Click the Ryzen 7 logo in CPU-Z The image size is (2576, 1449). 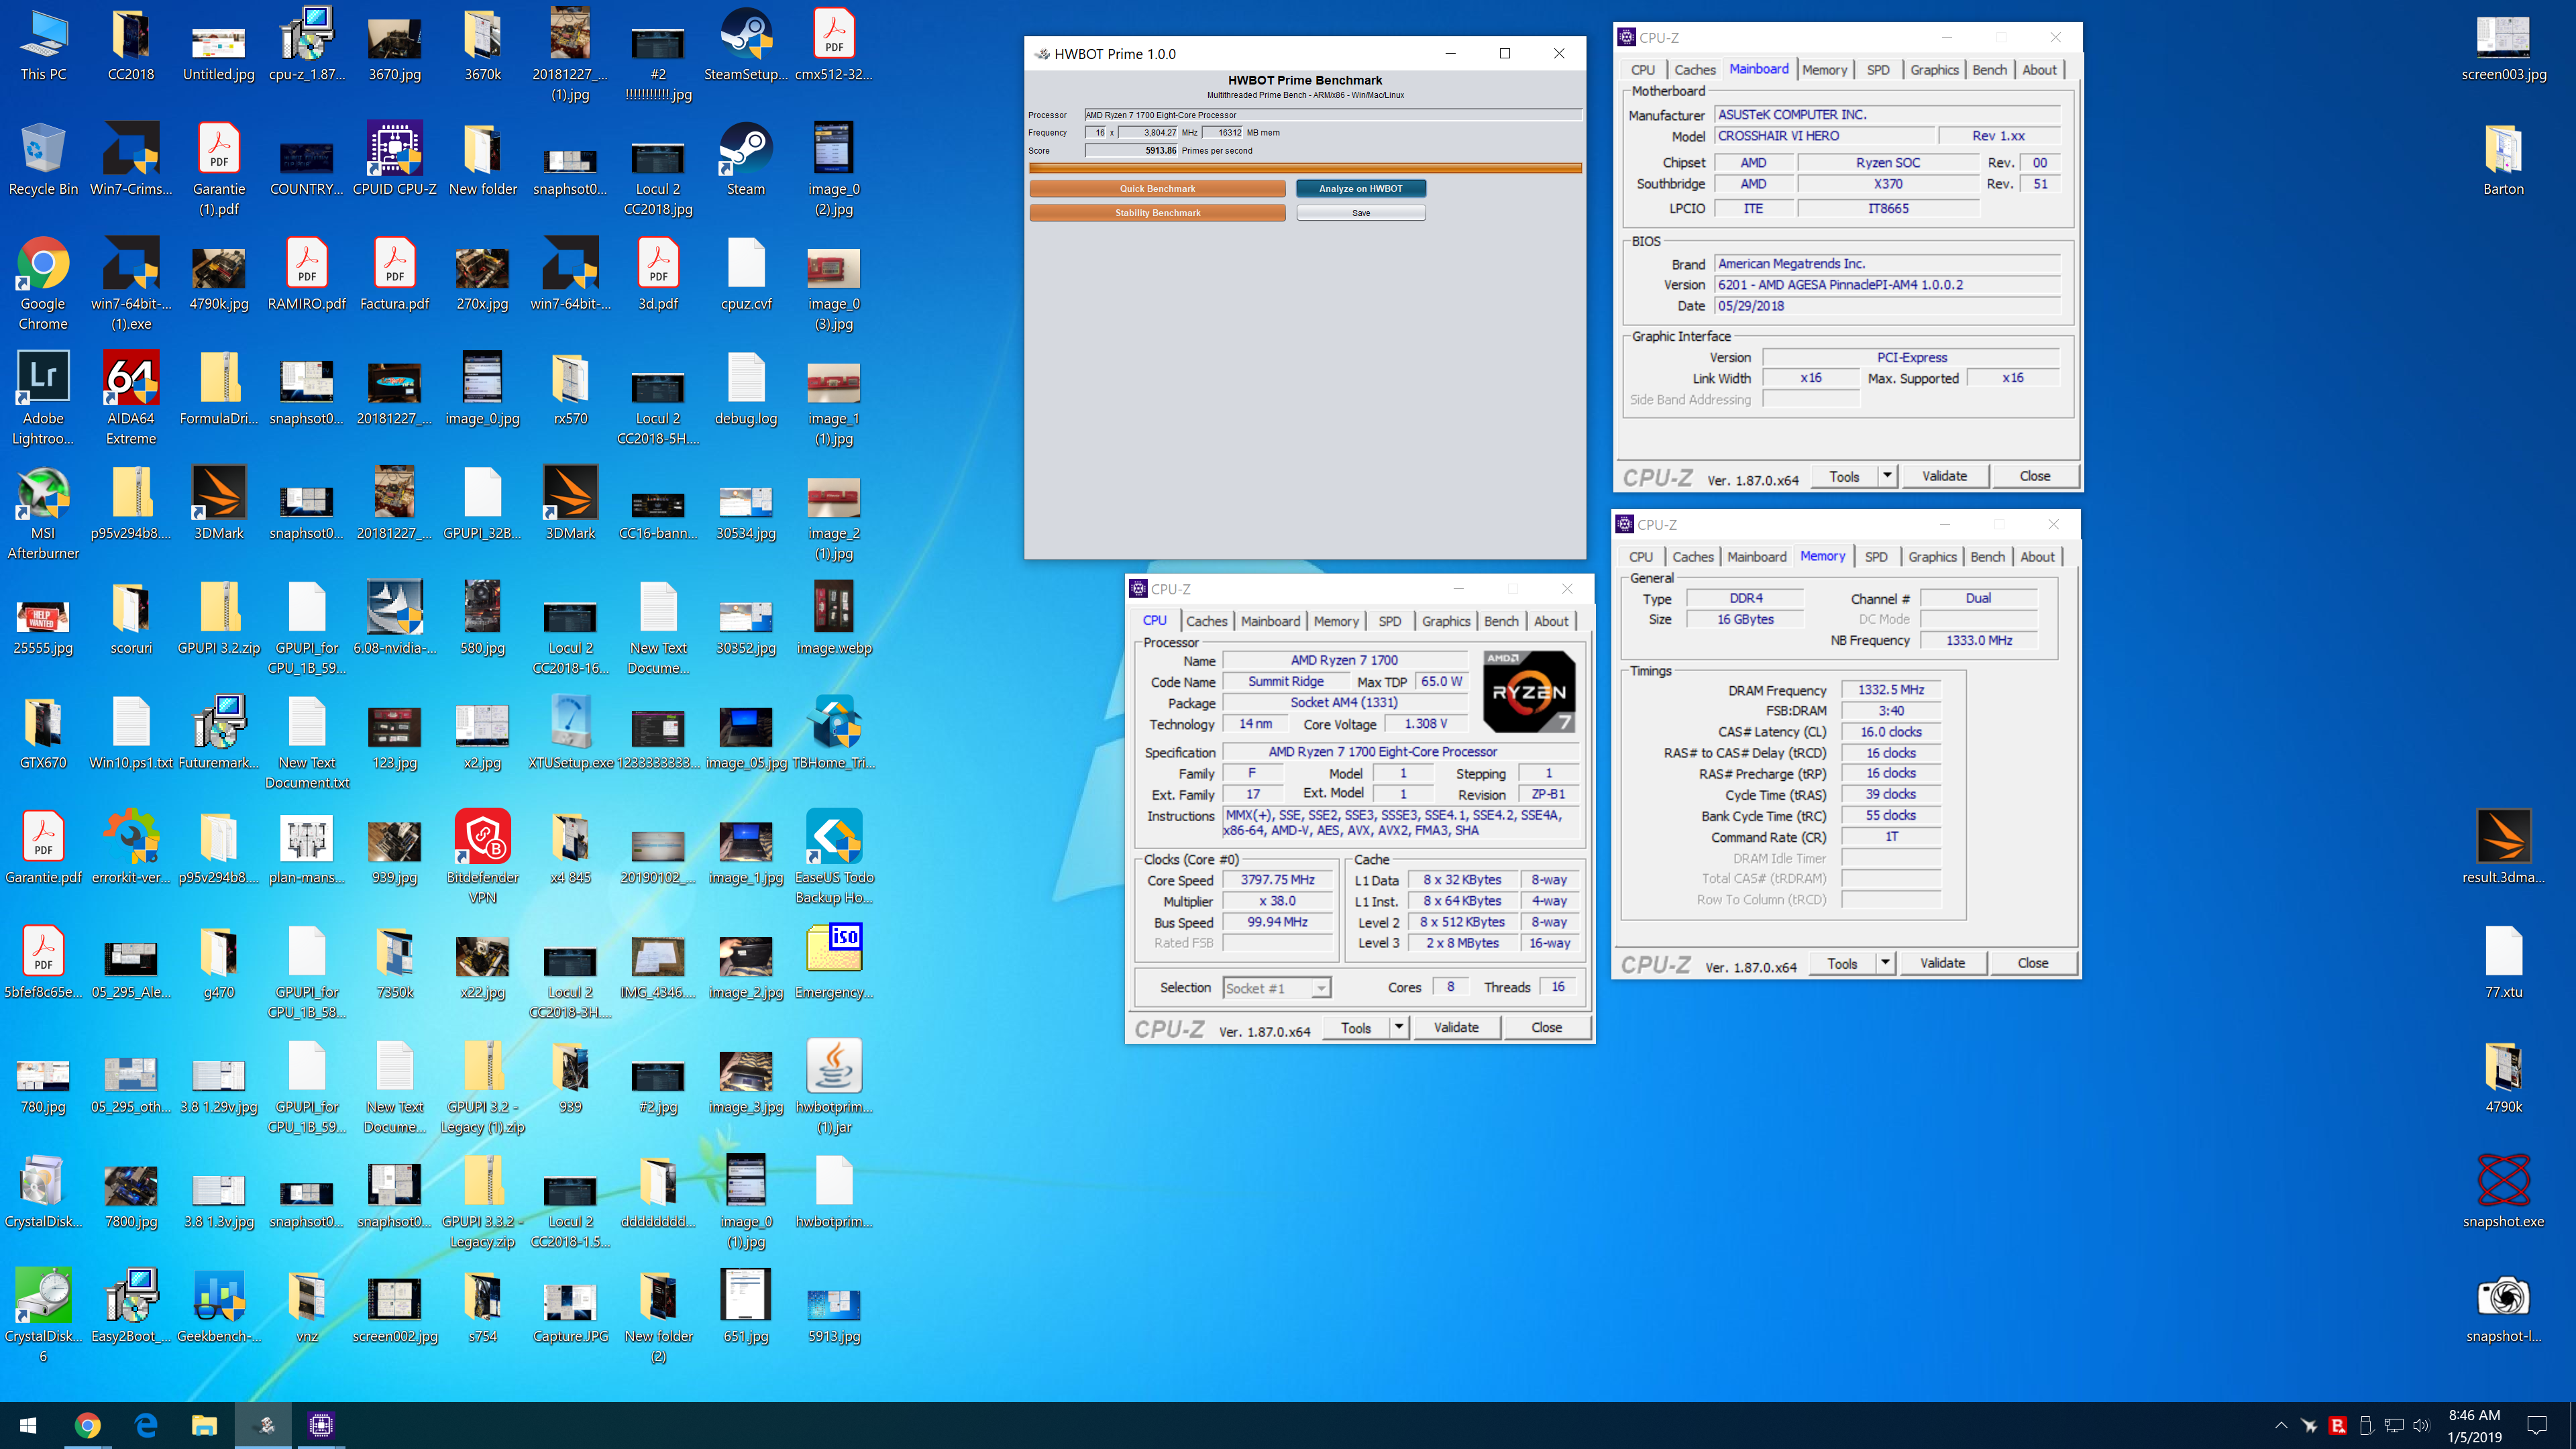tap(1528, 691)
